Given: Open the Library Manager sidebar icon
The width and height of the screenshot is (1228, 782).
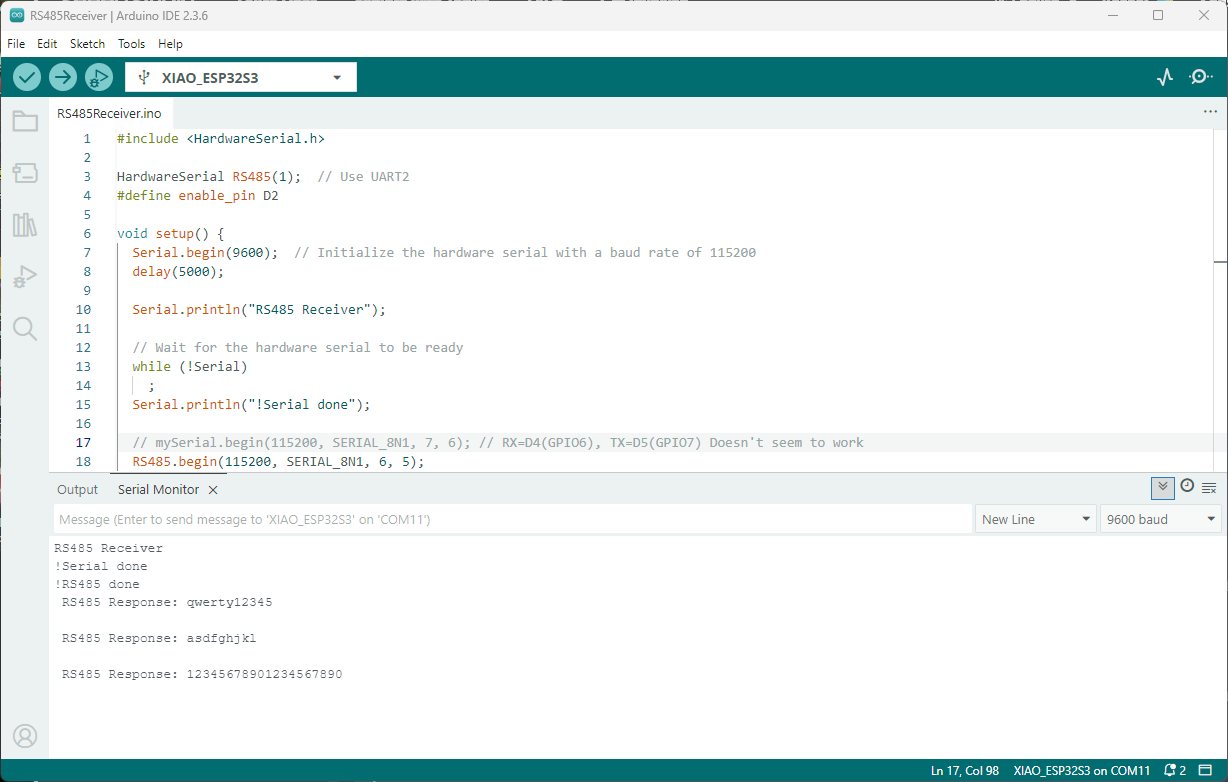Looking at the screenshot, I should point(25,225).
